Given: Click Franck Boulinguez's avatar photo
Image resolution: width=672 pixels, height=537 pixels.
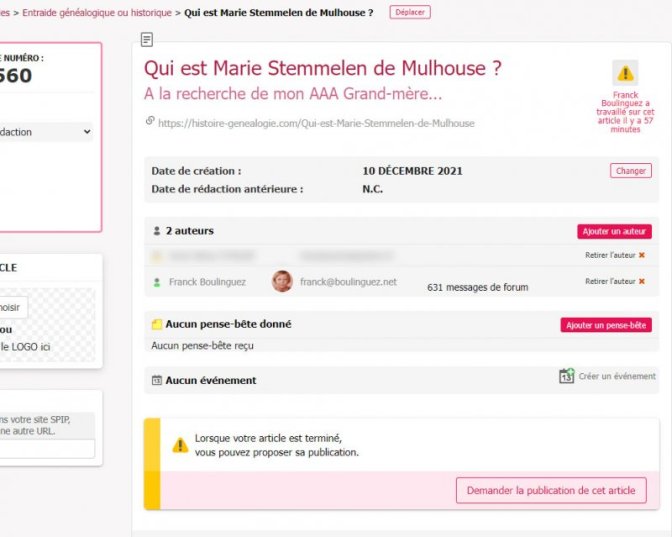Looking at the screenshot, I should tap(282, 281).
